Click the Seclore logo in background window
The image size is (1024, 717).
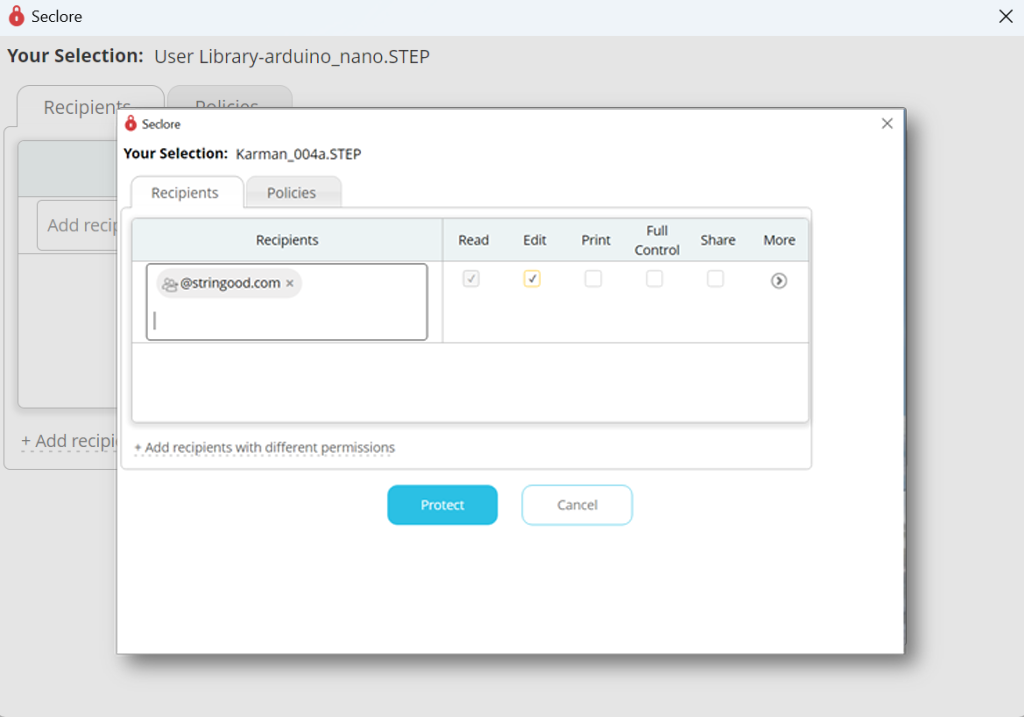coord(16,16)
